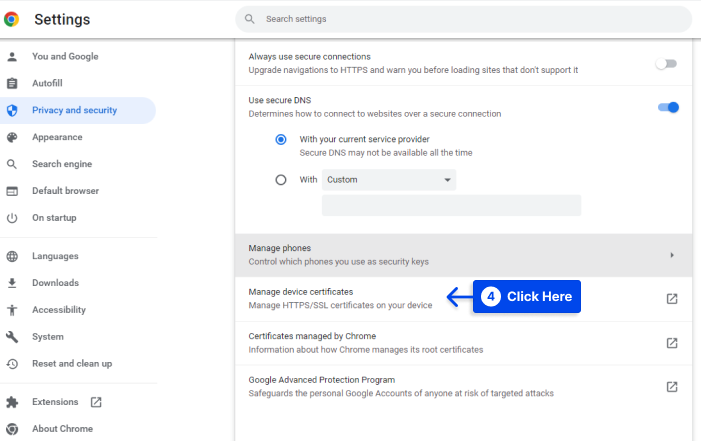Click the custom DNS provider text field
Screen dimensions: 701x441
click(x=452, y=206)
